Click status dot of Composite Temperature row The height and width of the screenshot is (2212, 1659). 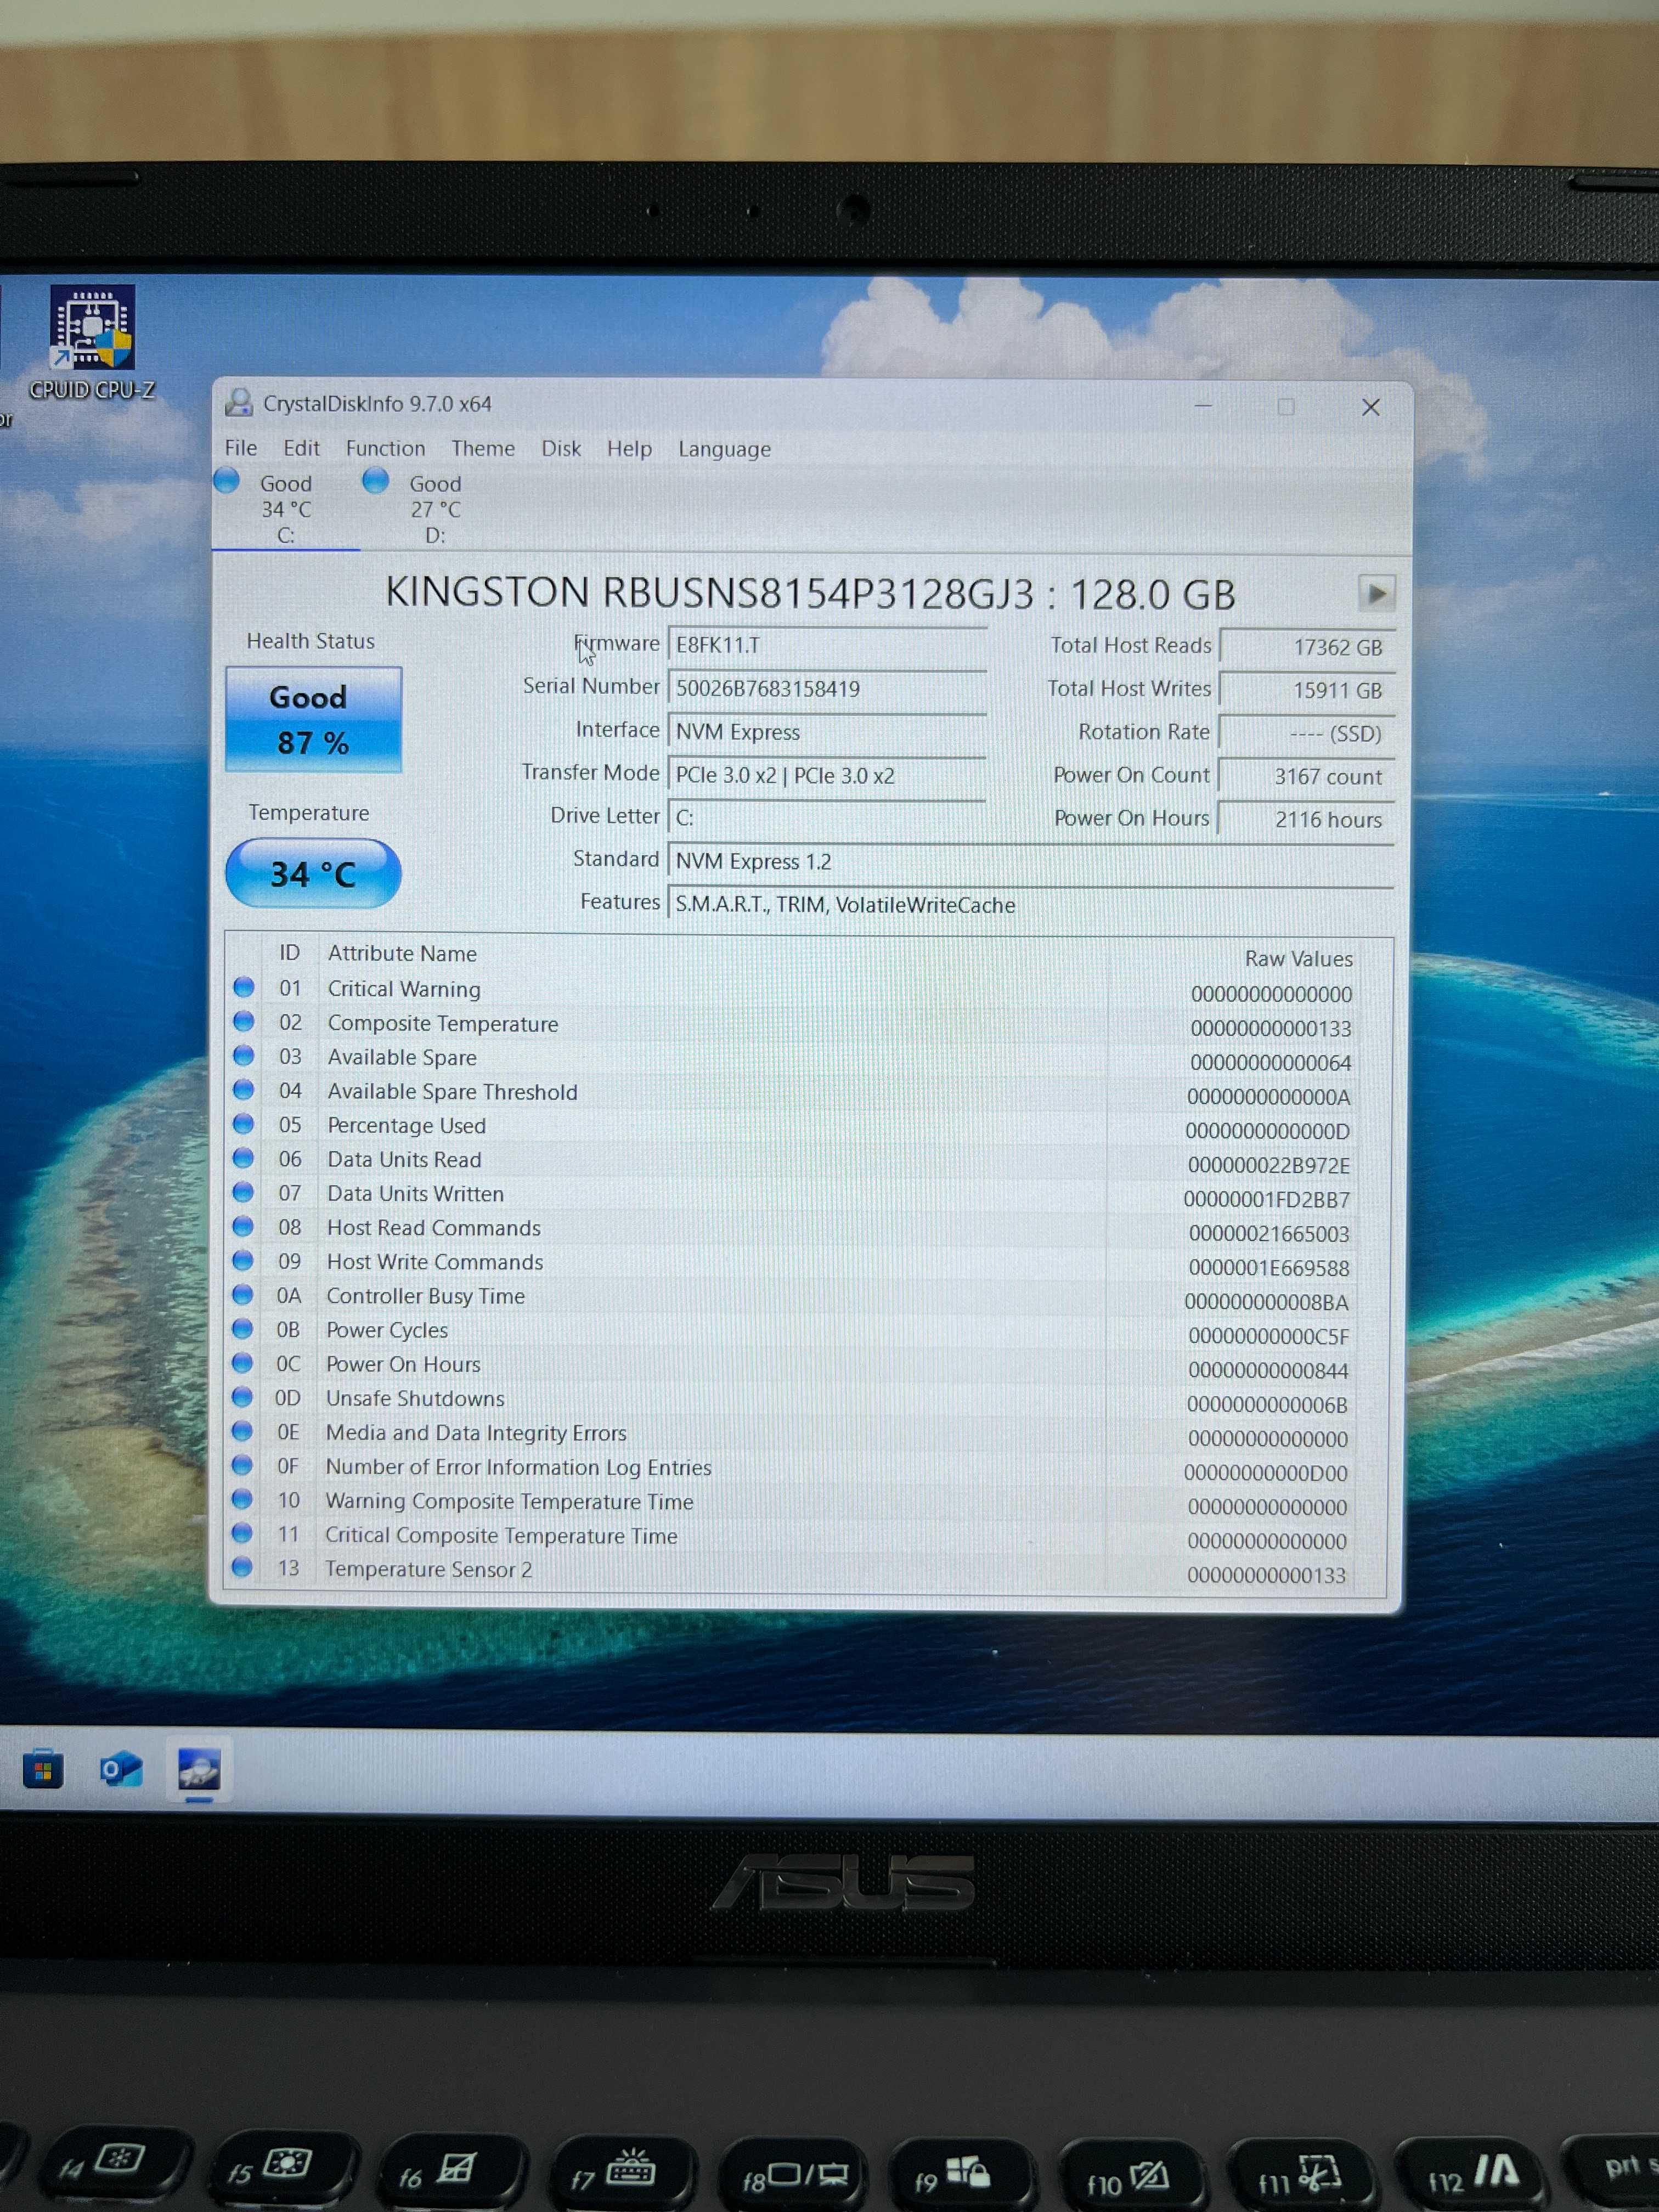click(243, 1021)
